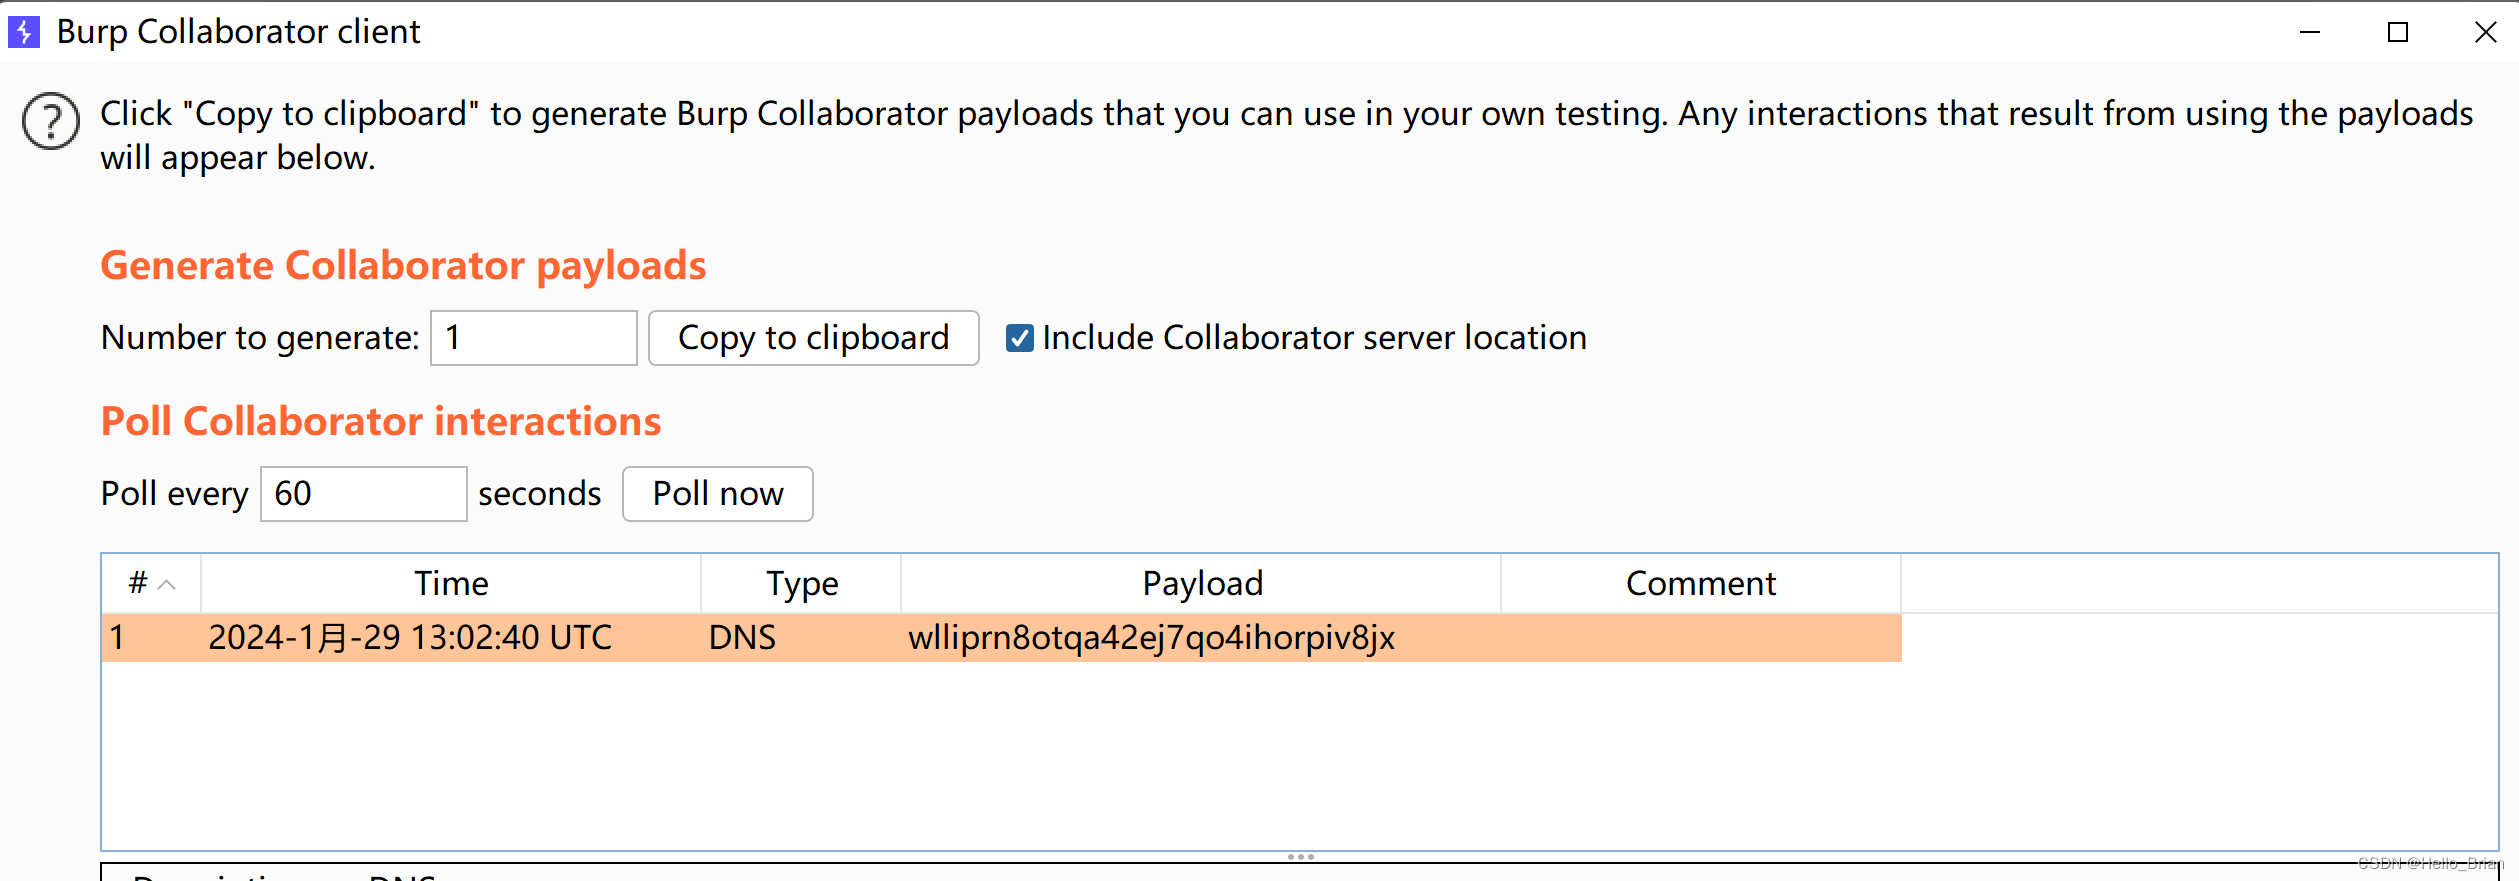Viewport: 2519px width, 881px height.
Task: Sort by the Time column header
Action: (451, 583)
